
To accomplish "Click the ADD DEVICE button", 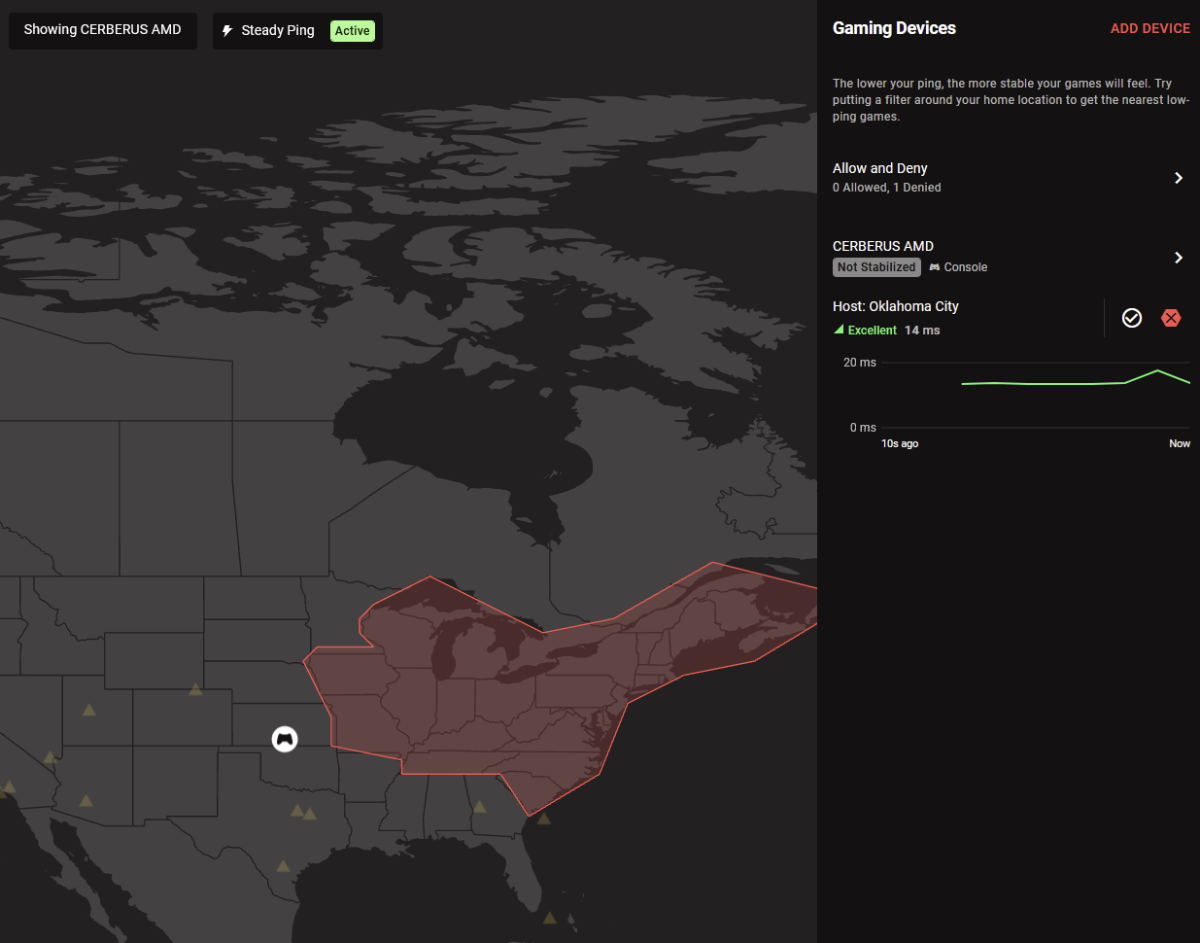I will tap(1150, 29).
